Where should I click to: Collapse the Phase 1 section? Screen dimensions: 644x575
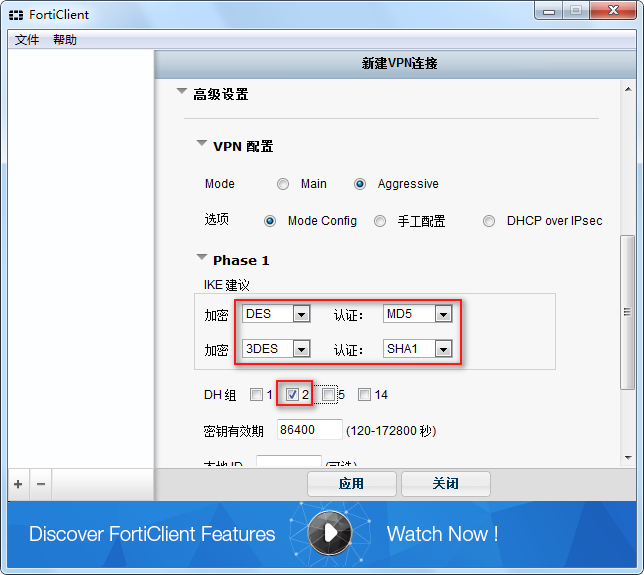point(202,257)
